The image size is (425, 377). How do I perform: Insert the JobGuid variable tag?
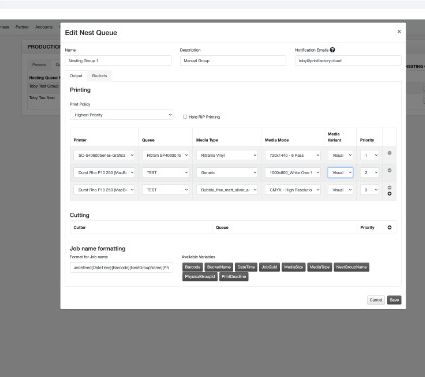click(269, 267)
